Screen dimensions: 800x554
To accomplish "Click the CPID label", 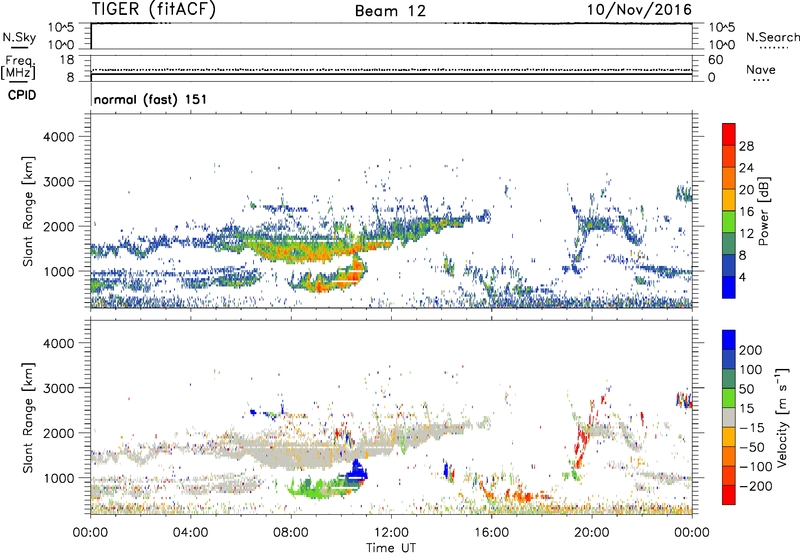I will pos(22,95).
